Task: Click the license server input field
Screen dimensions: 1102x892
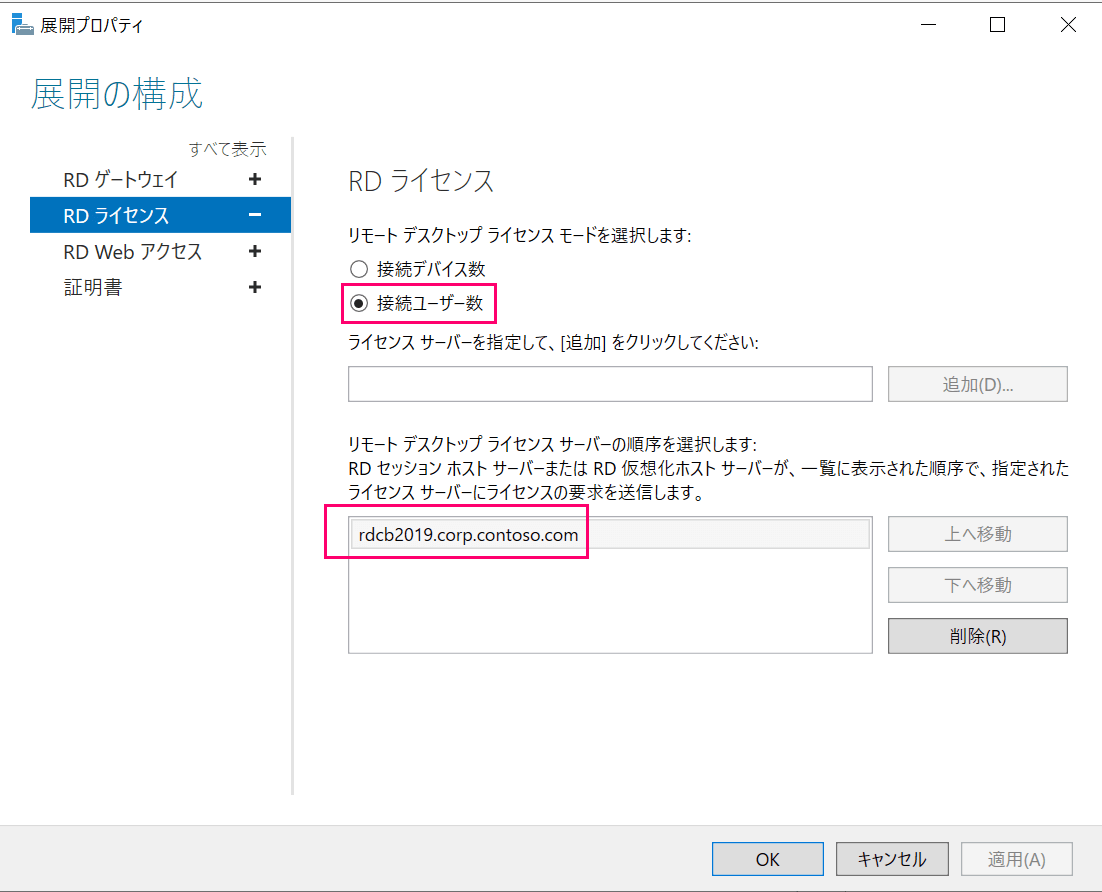Action: pyautogui.click(x=610, y=384)
